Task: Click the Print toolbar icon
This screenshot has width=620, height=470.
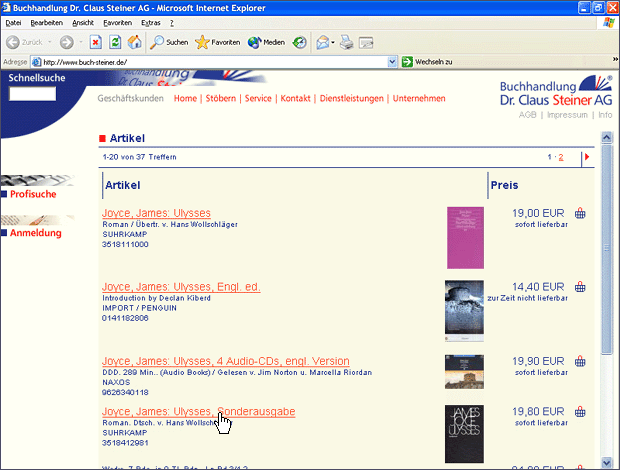Action: point(347,42)
